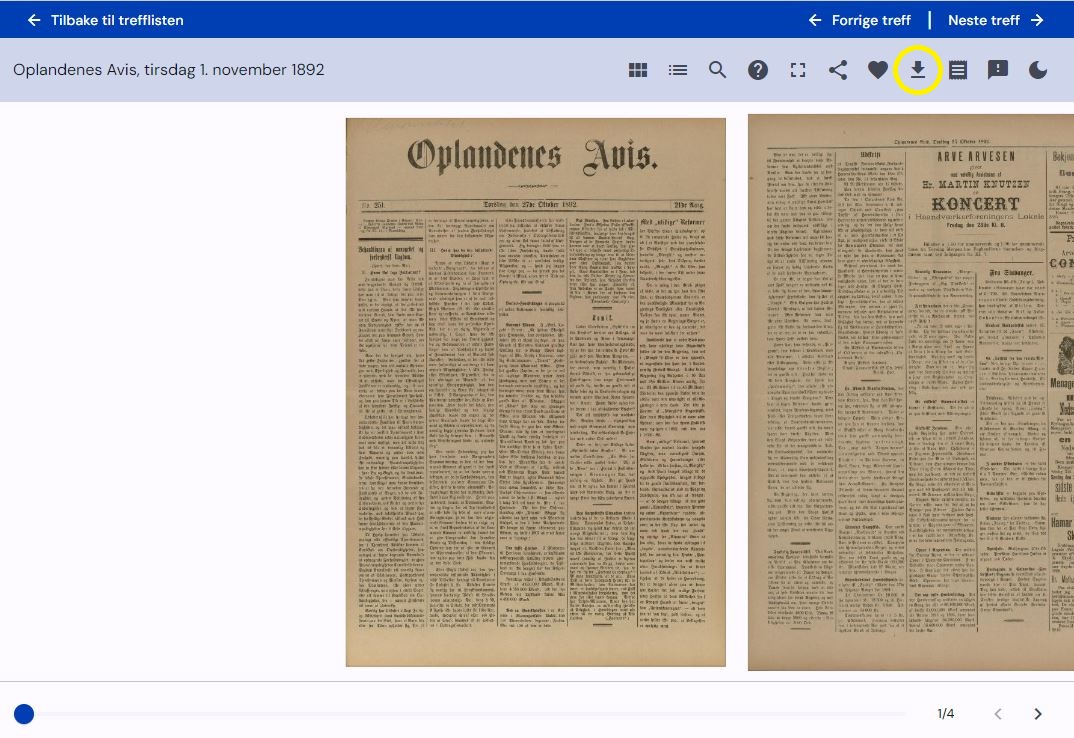Go to Forrige treff
Viewport: 1074px width, 738px height.
point(859,20)
